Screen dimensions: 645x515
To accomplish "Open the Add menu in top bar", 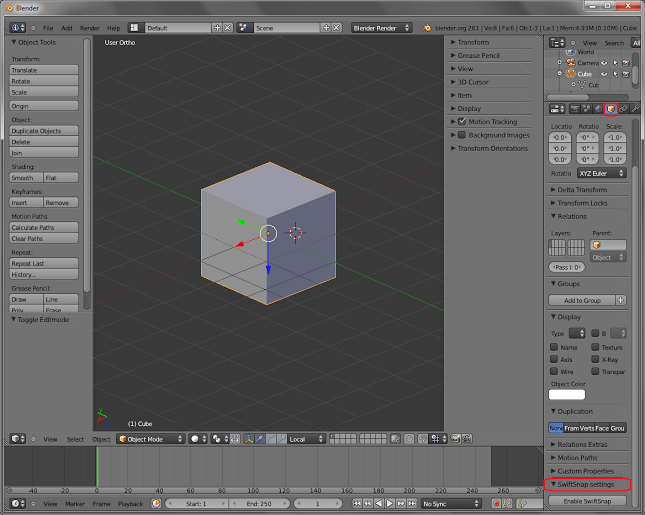I will pos(66,28).
